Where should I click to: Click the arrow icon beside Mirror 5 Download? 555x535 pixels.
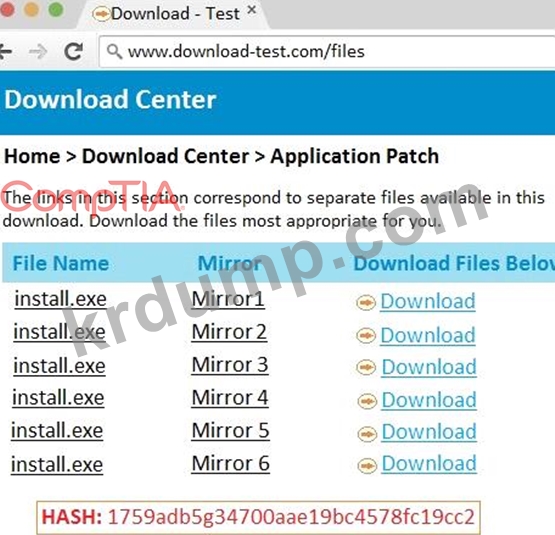click(x=367, y=433)
